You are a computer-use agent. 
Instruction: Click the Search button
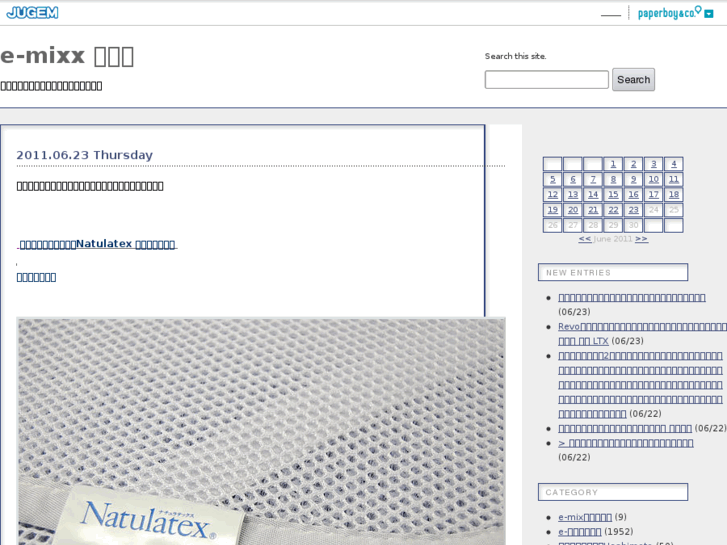point(633,79)
